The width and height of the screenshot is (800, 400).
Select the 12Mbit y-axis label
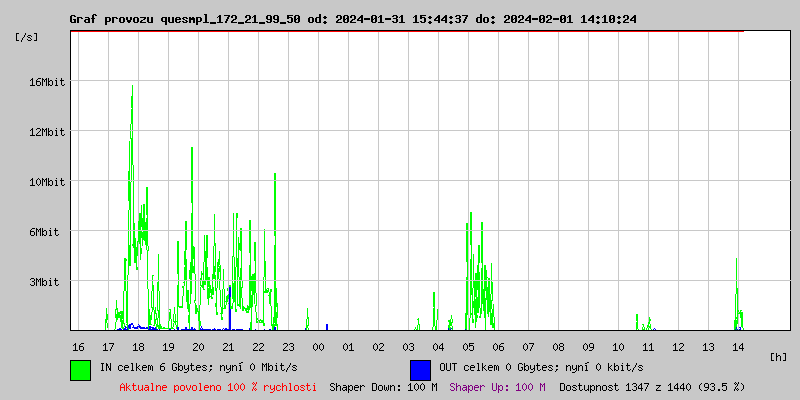tap(46, 132)
